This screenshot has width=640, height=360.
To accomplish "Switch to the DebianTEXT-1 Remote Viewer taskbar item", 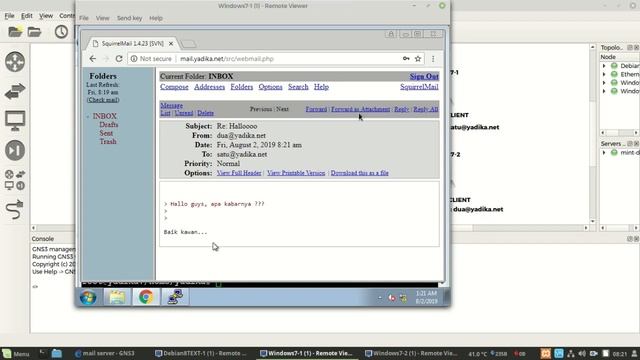I will 200,353.
